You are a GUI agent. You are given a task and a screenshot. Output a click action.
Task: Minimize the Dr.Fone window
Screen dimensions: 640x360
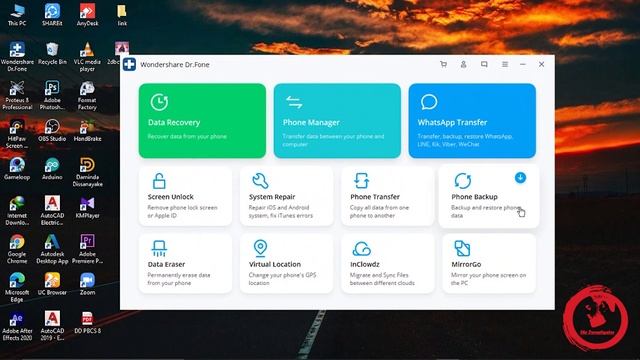tap(523, 64)
